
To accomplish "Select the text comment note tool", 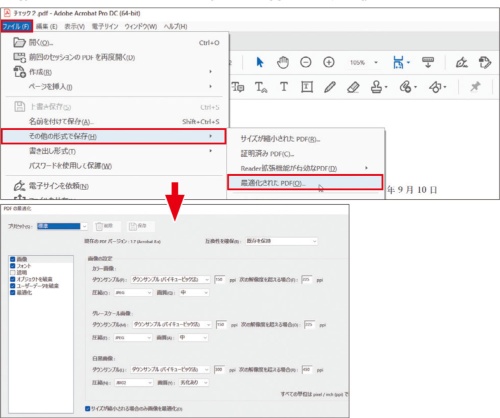I will pyautogui.click(x=238, y=87).
